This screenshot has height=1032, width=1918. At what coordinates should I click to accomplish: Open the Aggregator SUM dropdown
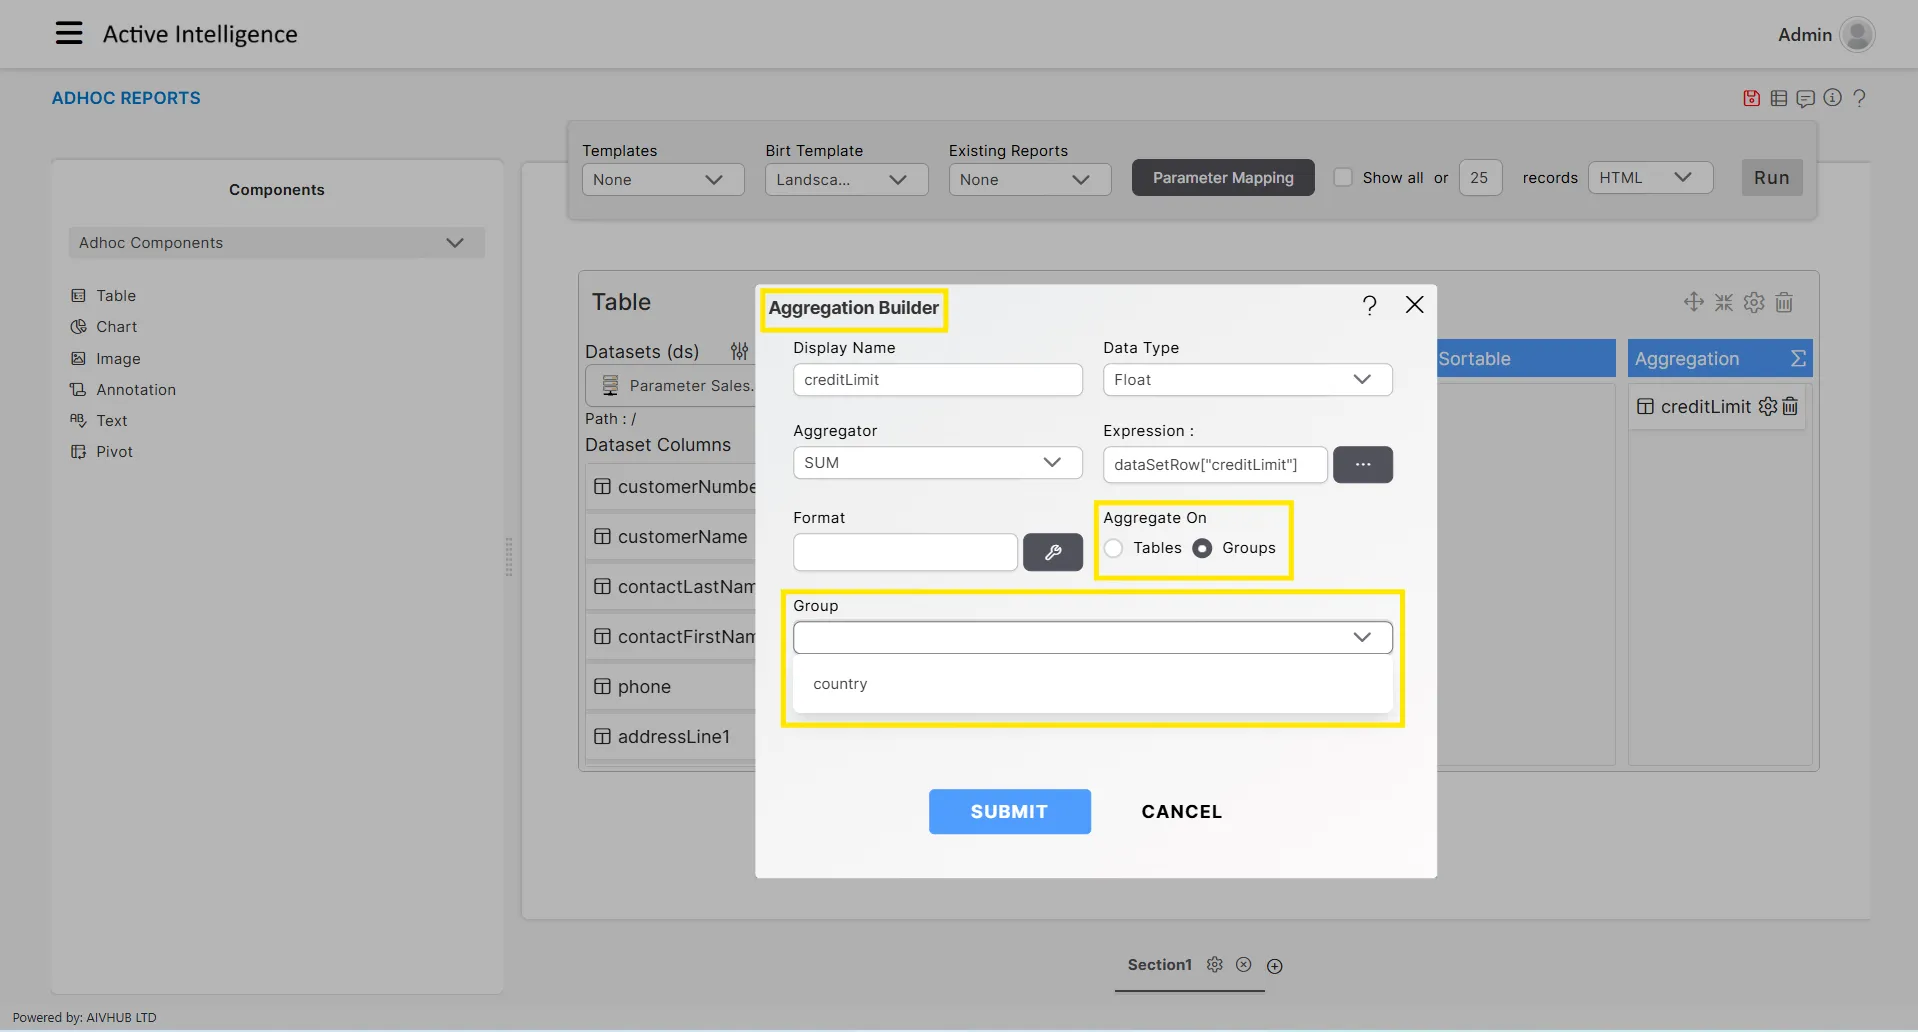(937, 463)
